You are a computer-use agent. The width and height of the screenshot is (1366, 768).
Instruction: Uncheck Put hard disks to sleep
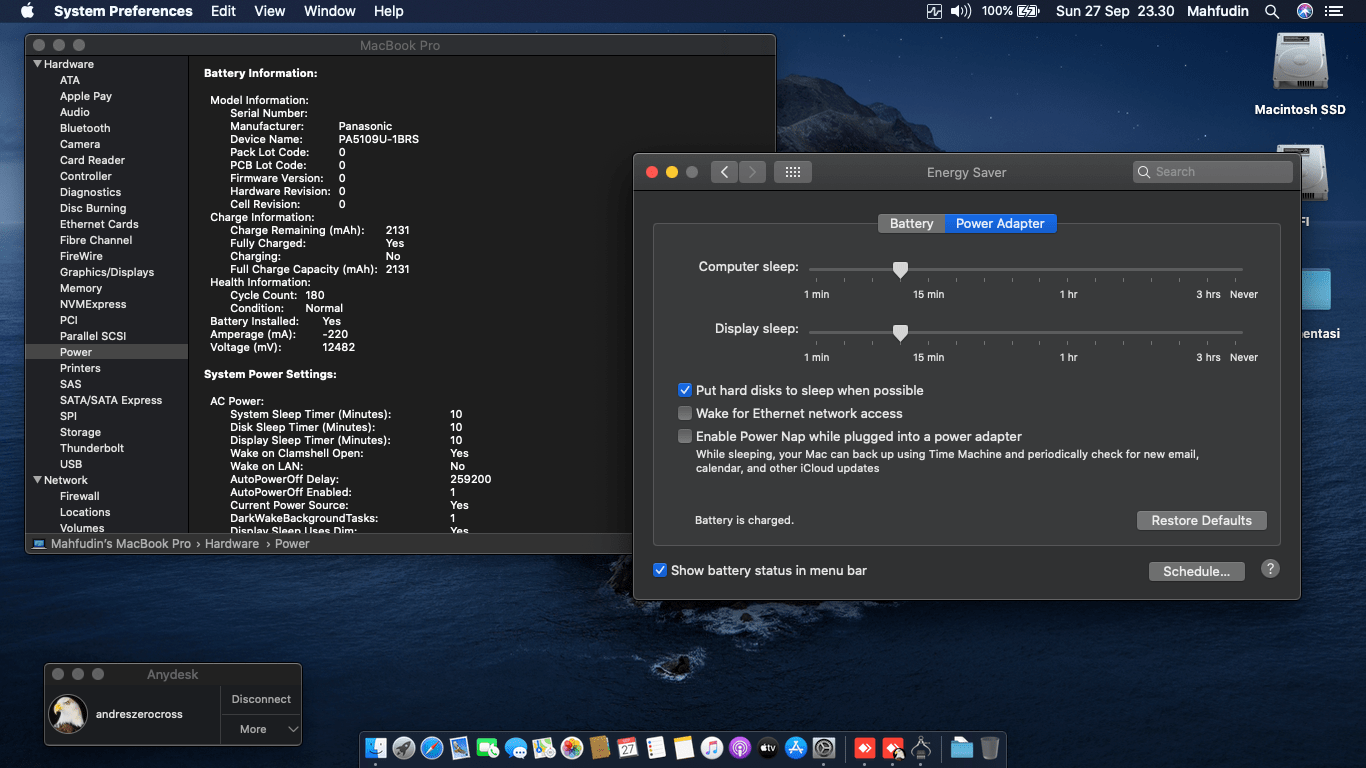pos(685,390)
